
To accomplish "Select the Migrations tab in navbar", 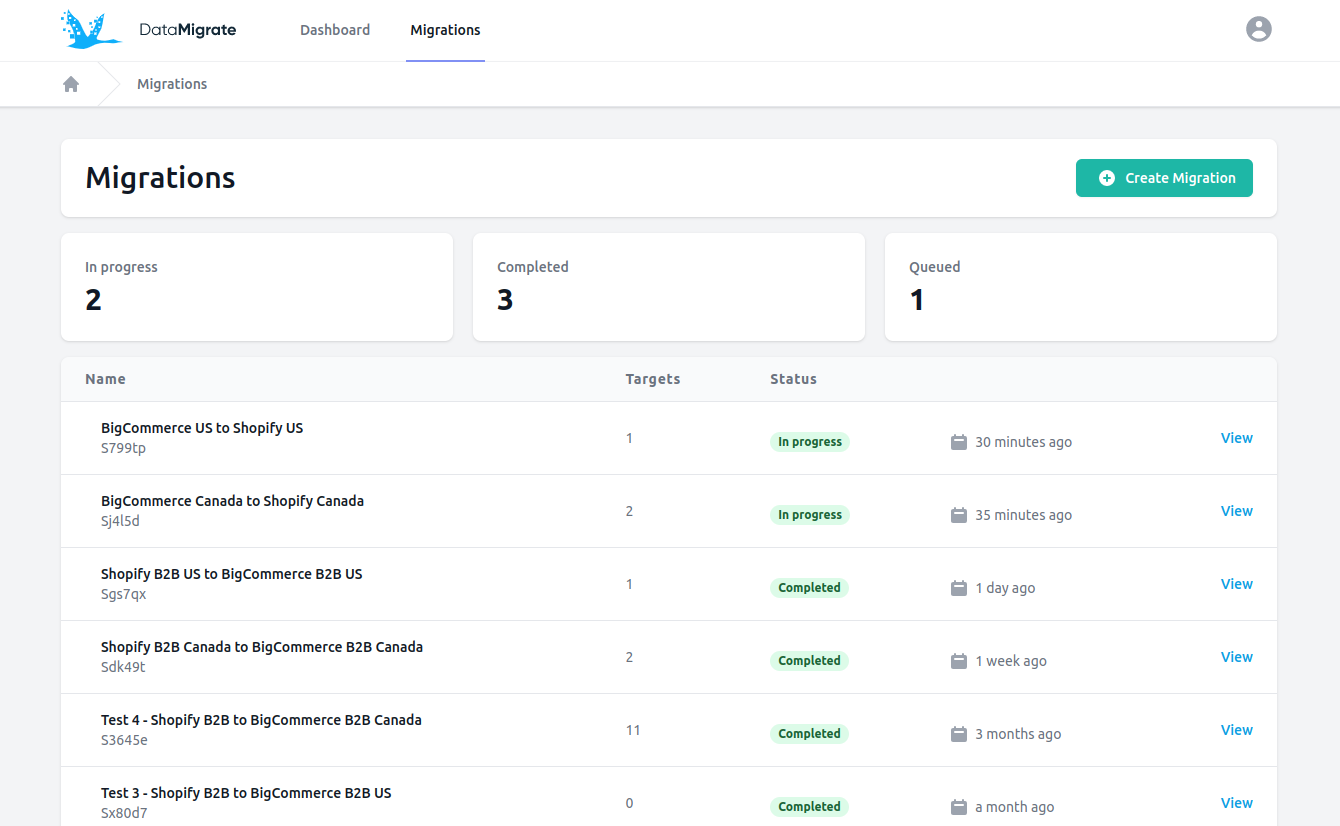I will [445, 30].
